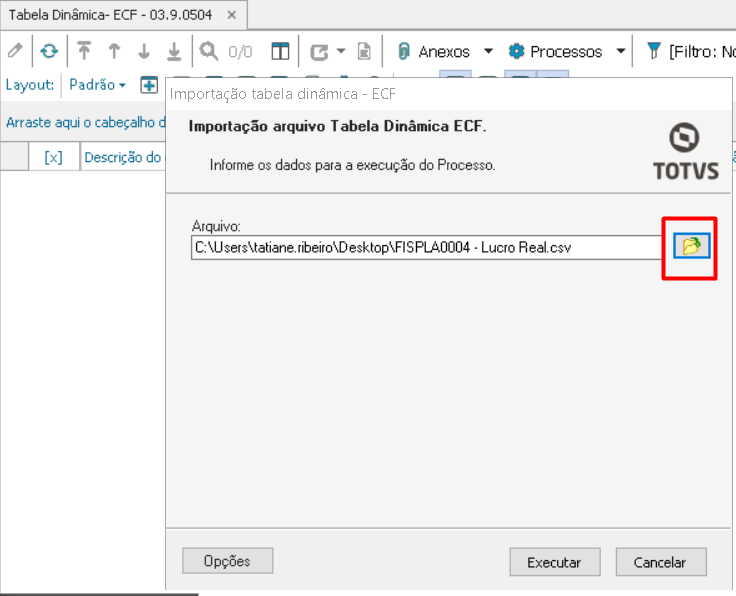Go to next record down arrow

coord(144,51)
